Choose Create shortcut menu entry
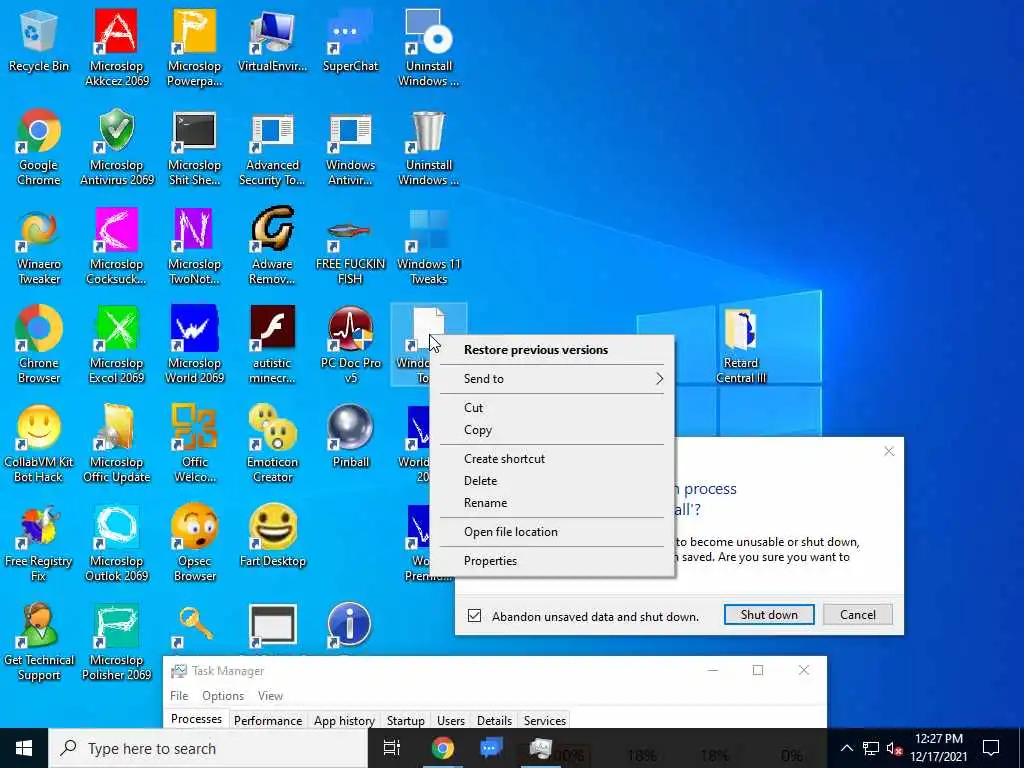The image size is (1024, 768). (552, 458)
